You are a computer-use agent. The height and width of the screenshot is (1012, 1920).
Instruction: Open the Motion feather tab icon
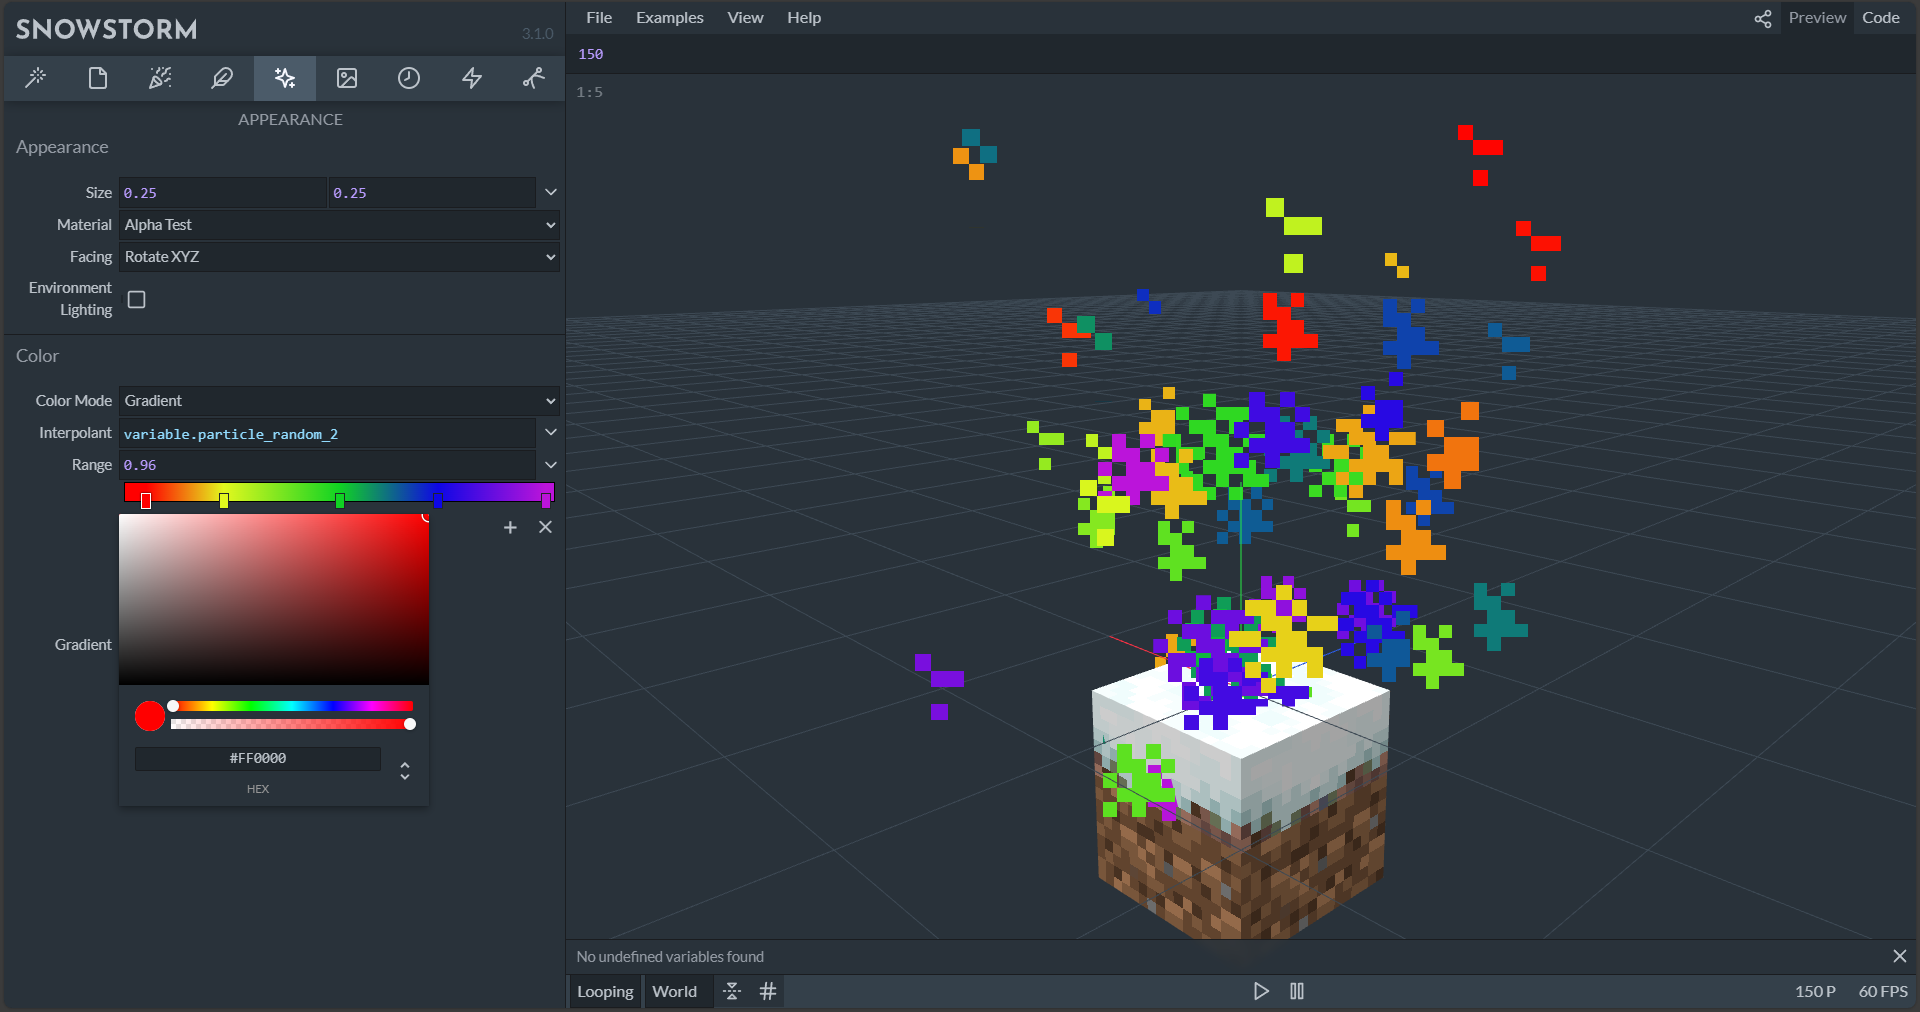coord(222,78)
